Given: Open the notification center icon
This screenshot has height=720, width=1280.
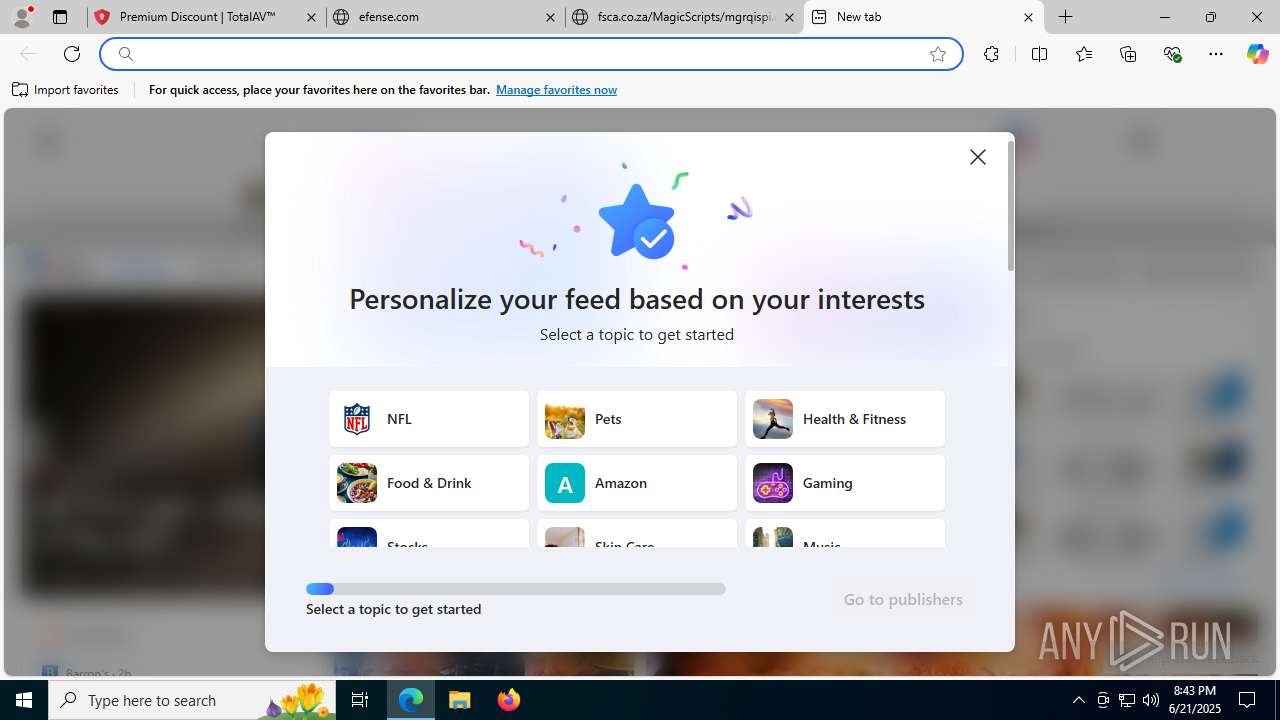Looking at the screenshot, I should pos(1247,700).
